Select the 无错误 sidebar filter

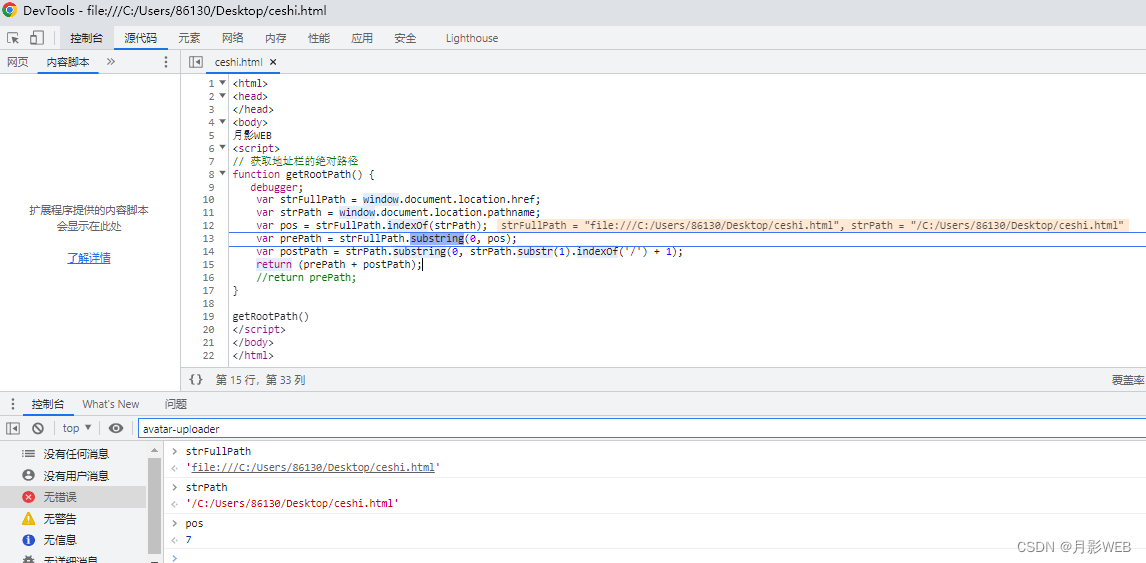(73, 497)
